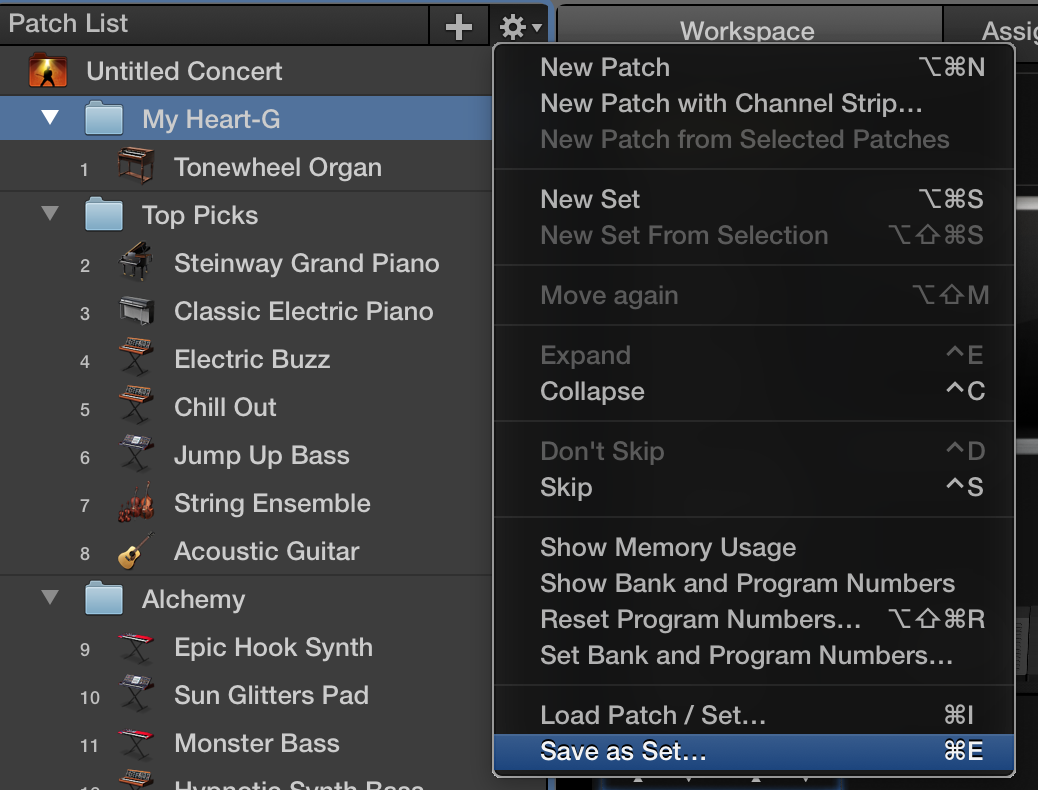1038x790 pixels.
Task: Select the Steinway Grand Piano patch name
Action: (307, 263)
